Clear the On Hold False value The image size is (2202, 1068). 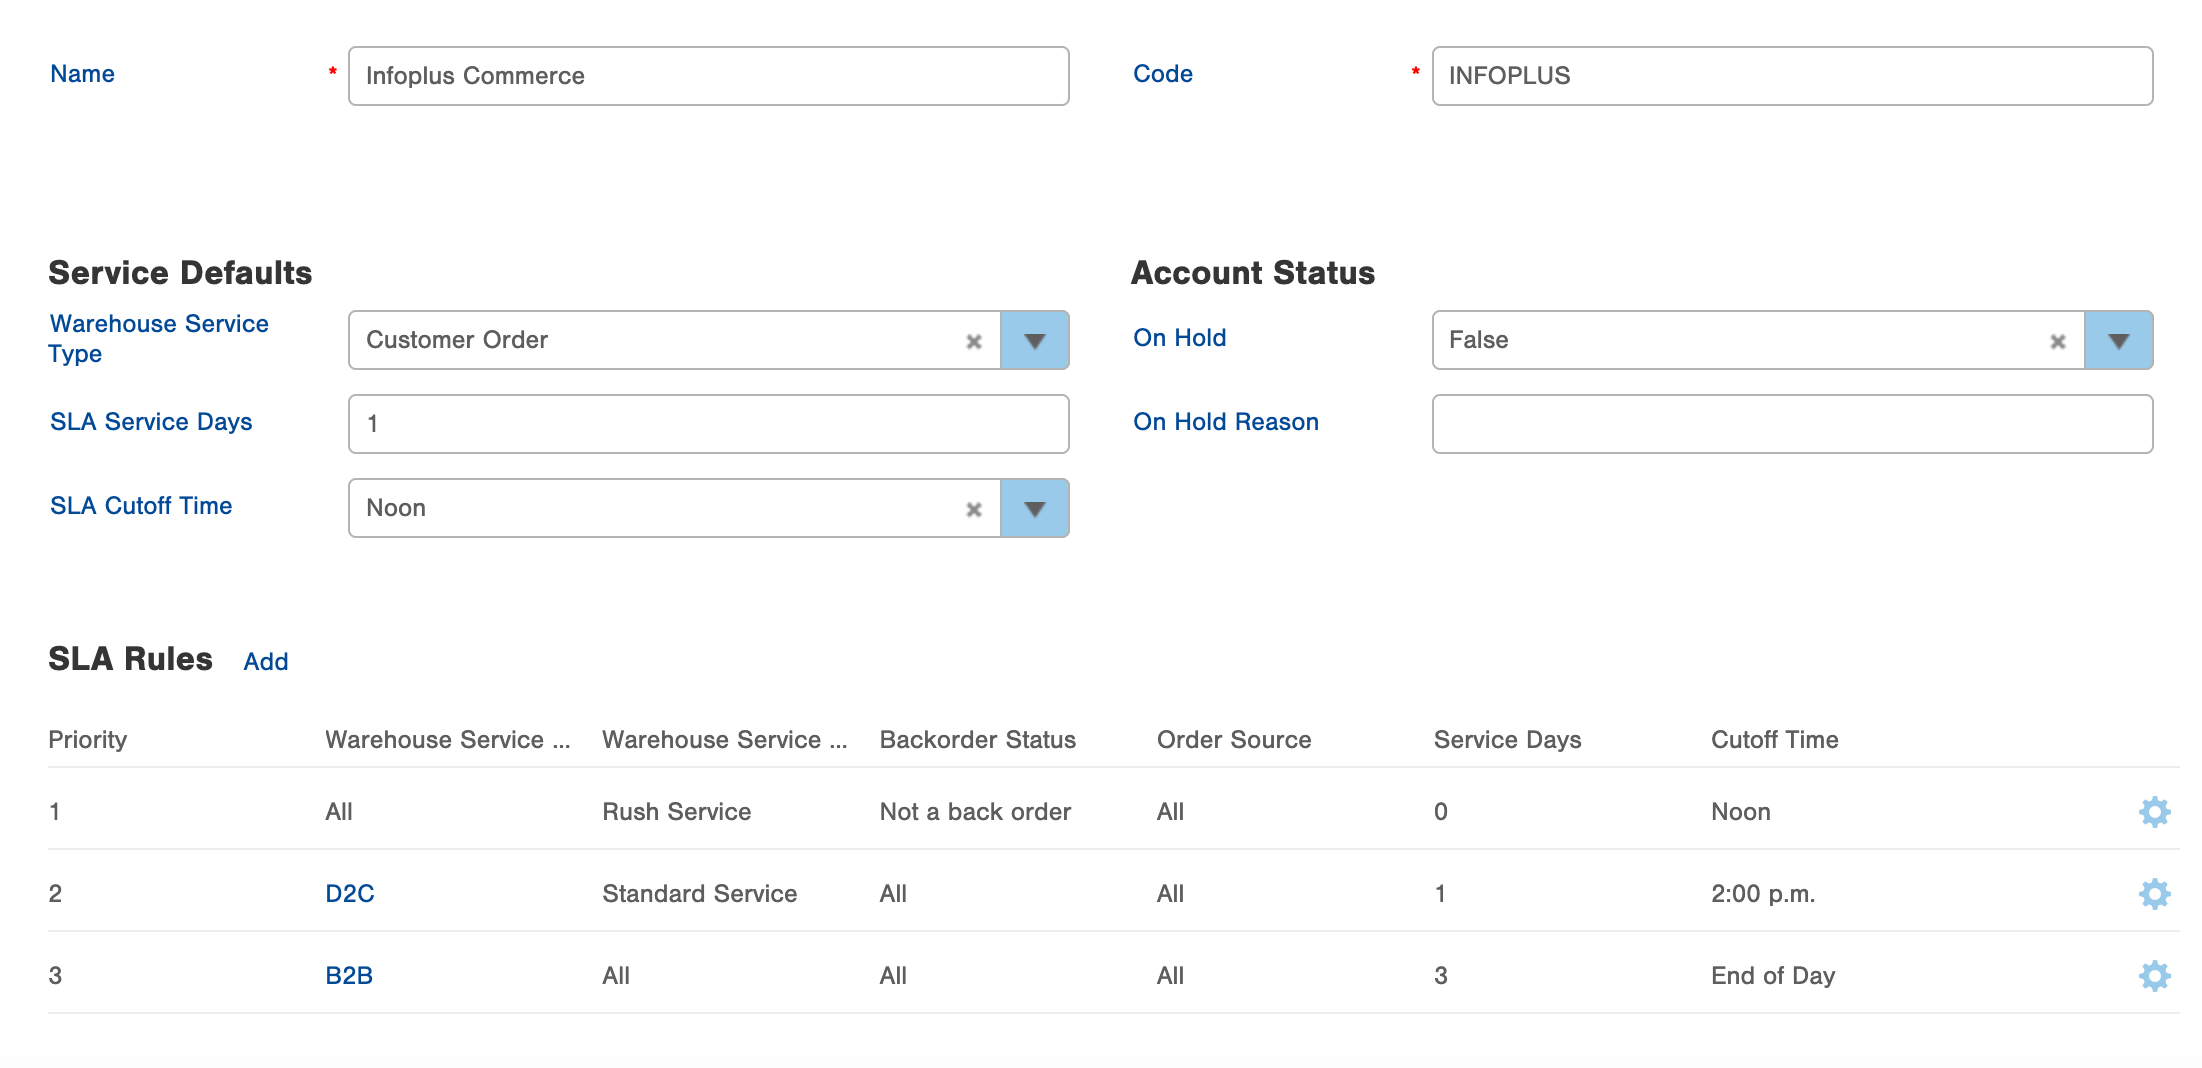(x=2058, y=341)
